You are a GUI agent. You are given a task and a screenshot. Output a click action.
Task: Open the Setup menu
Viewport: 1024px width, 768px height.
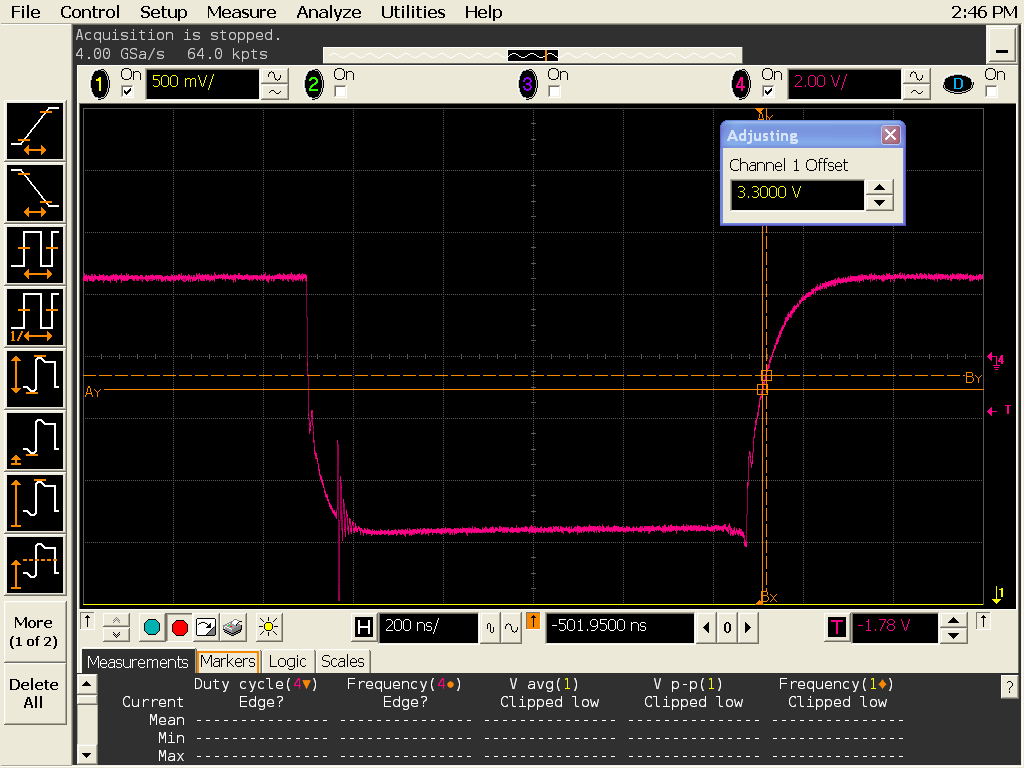[x=163, y=12]
